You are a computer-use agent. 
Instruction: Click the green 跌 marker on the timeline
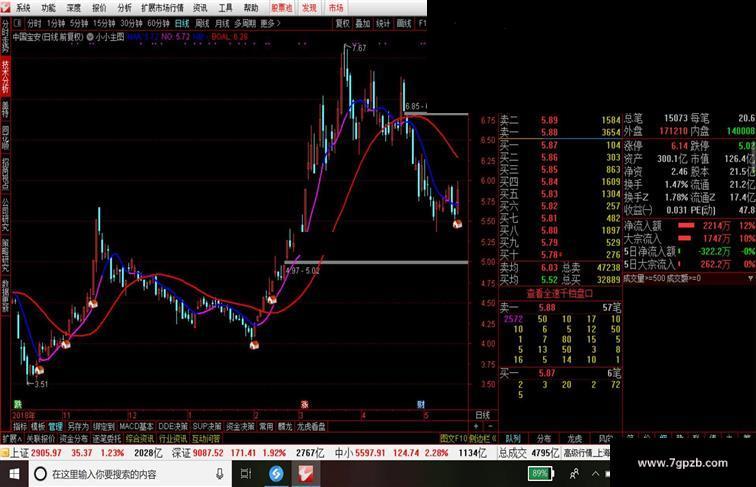17,404
